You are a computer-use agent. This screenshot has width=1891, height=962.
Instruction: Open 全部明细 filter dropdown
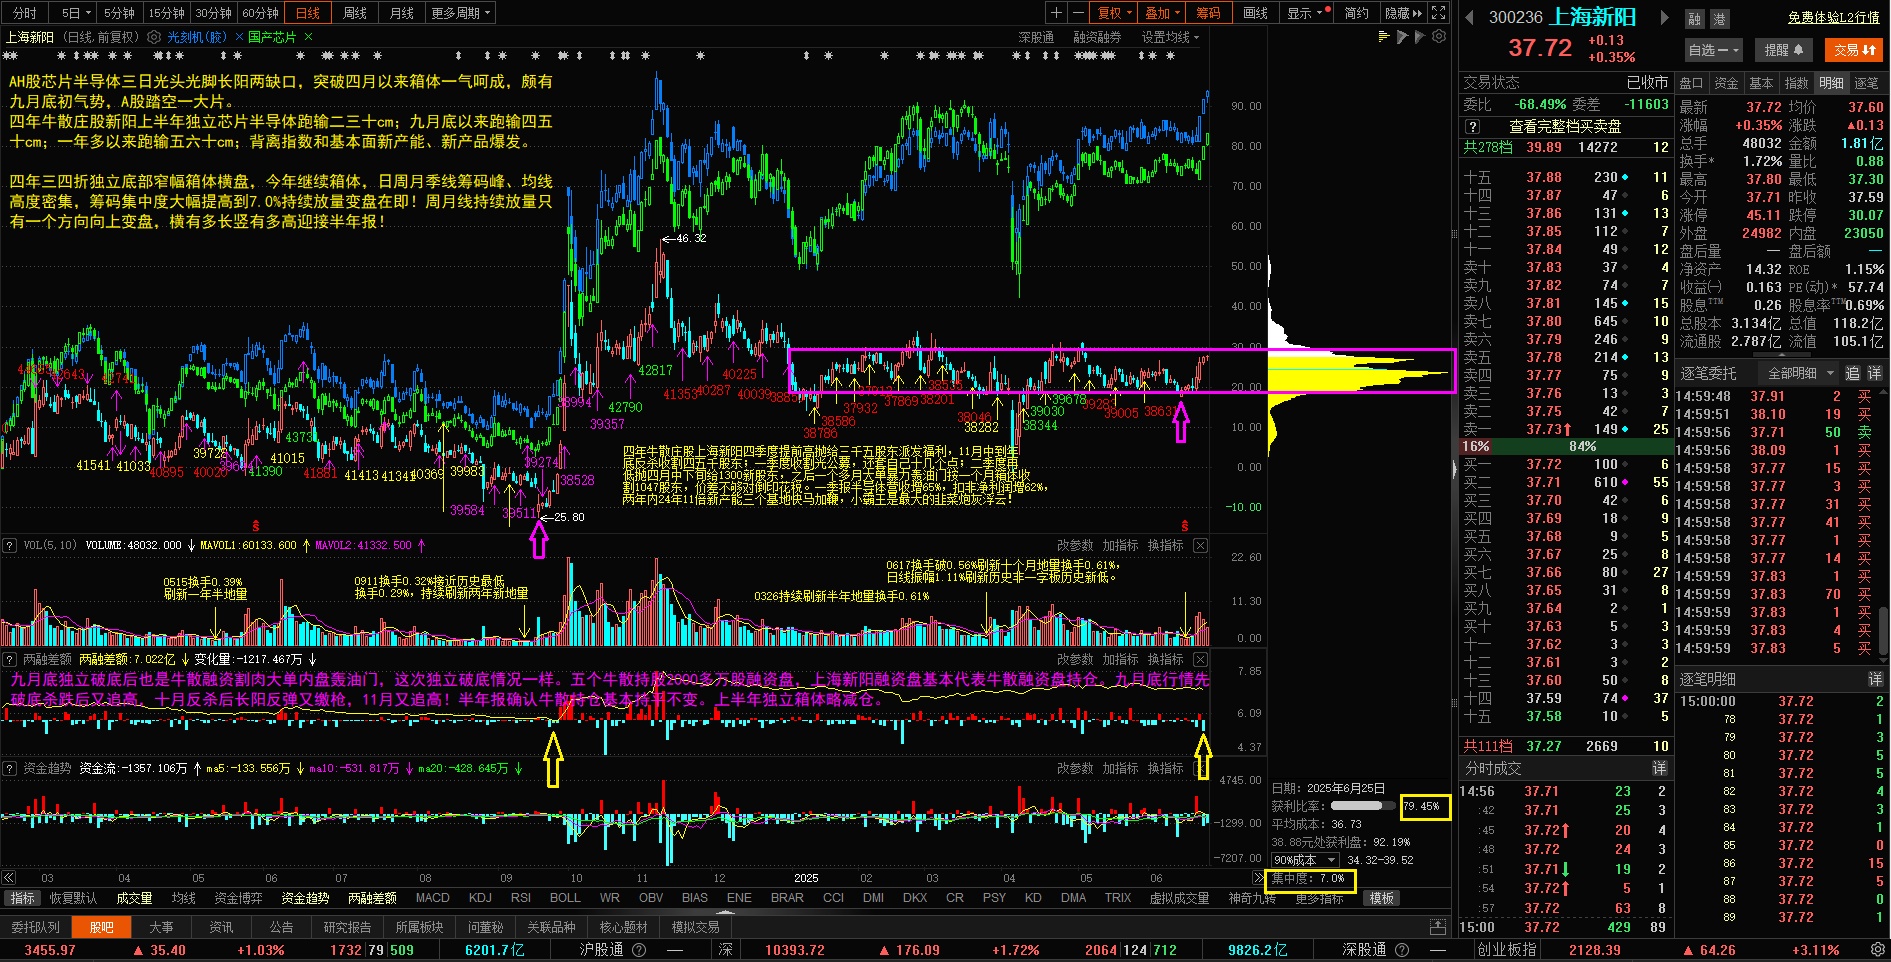[1800, 373]
